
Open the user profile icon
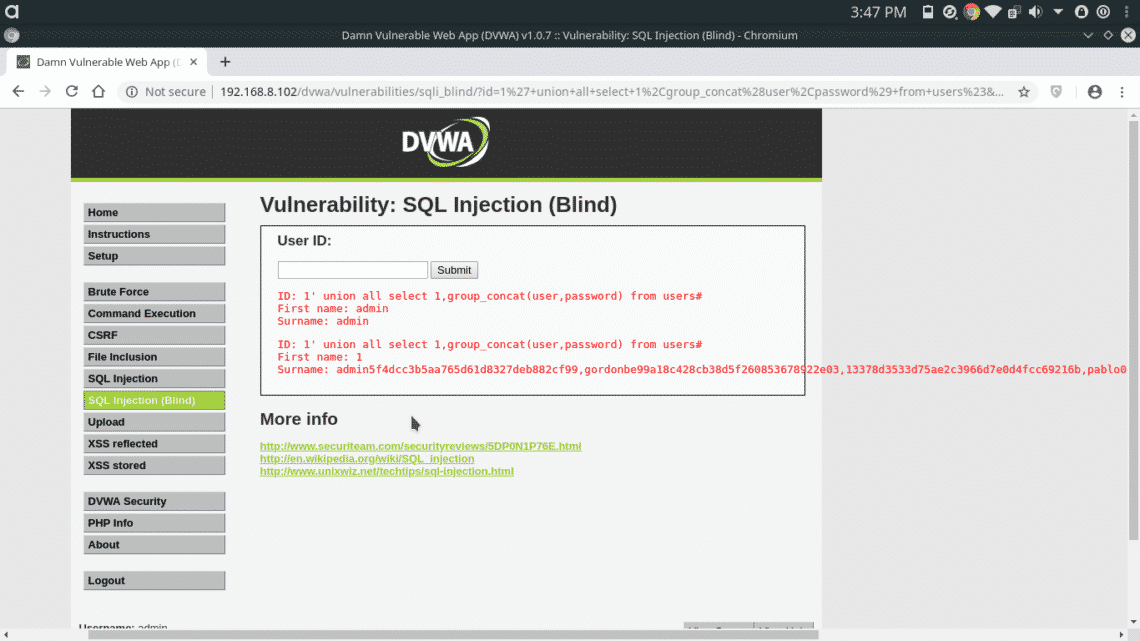[x=1095, y=92]
